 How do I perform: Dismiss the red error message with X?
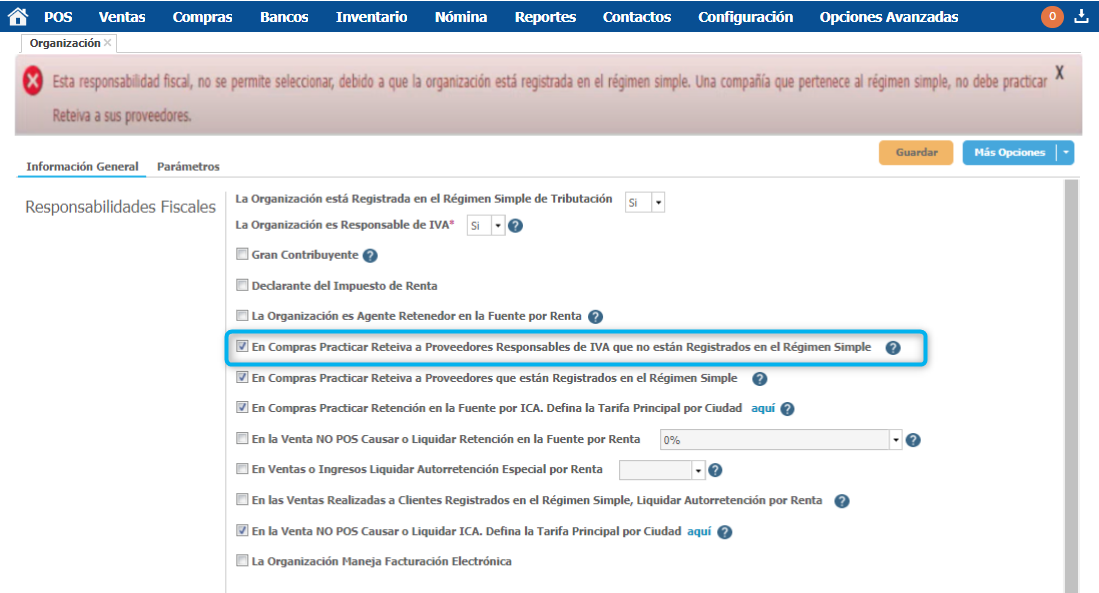pos(1059,74)
